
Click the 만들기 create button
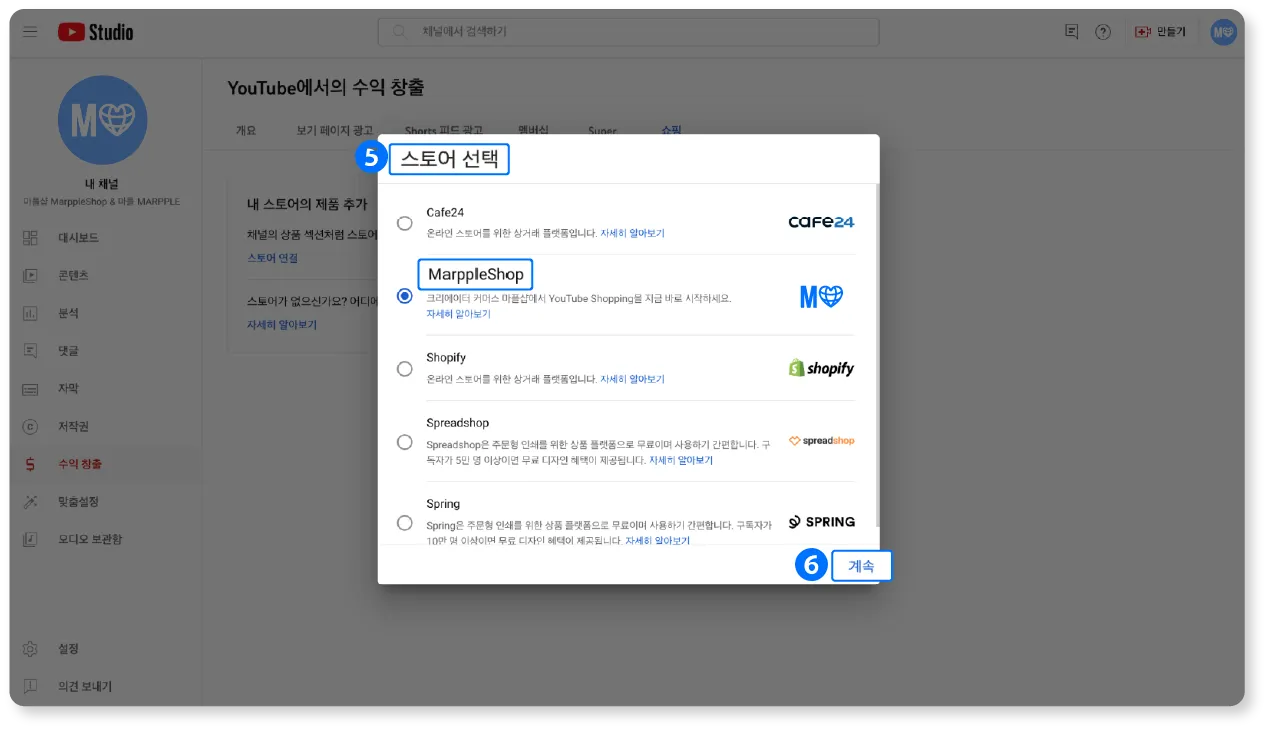click(x=1160, y=32)
